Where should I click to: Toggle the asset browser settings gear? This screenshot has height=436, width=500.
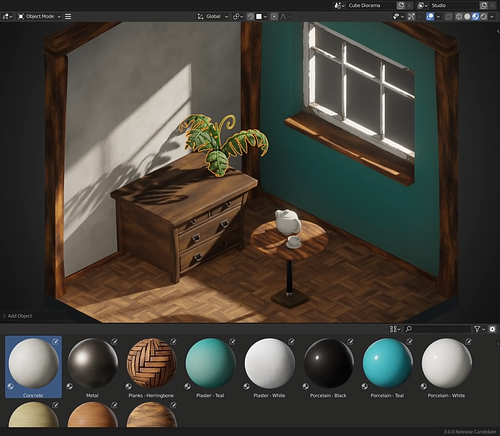click(x=492, y=329)
